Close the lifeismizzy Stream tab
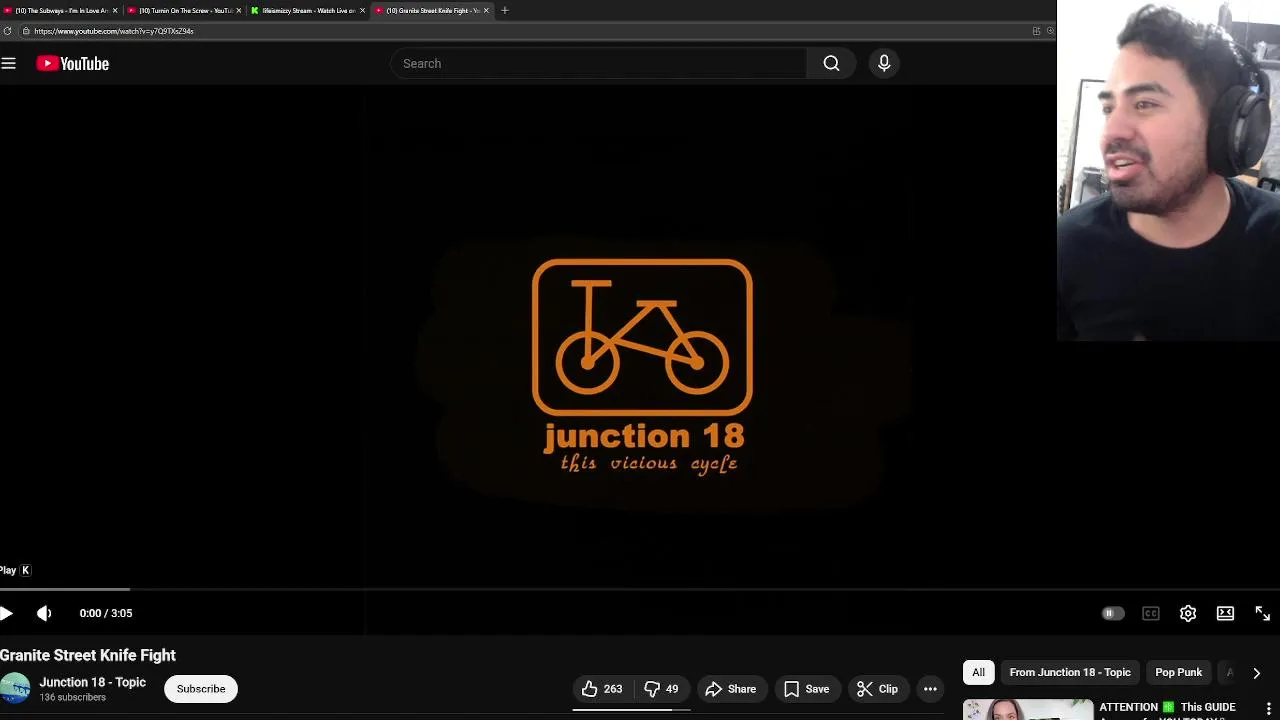Screen dimensions: 1280x720 point(363,10)
